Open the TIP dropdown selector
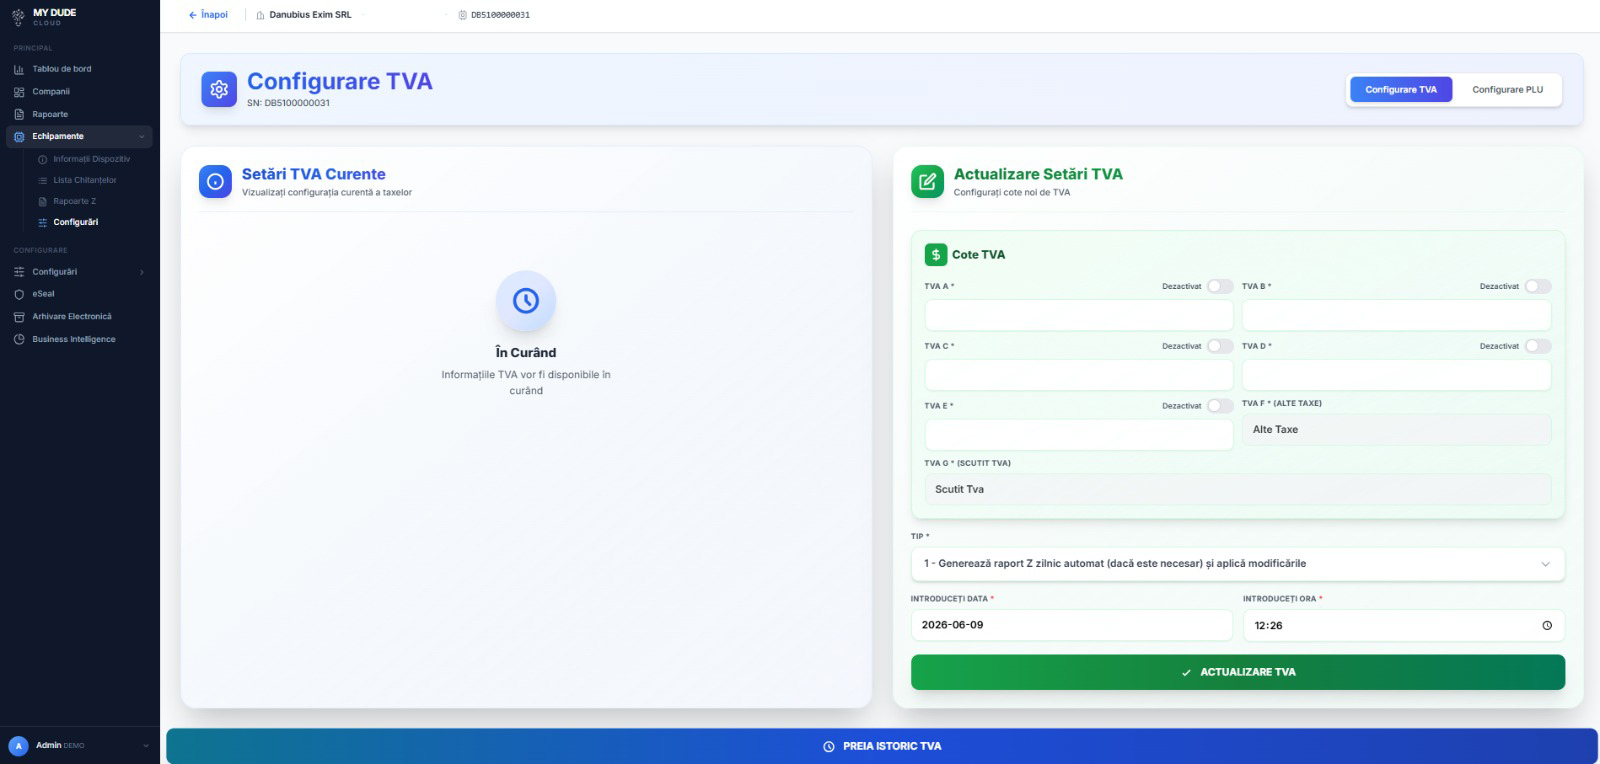 (x=1238, y=564)
